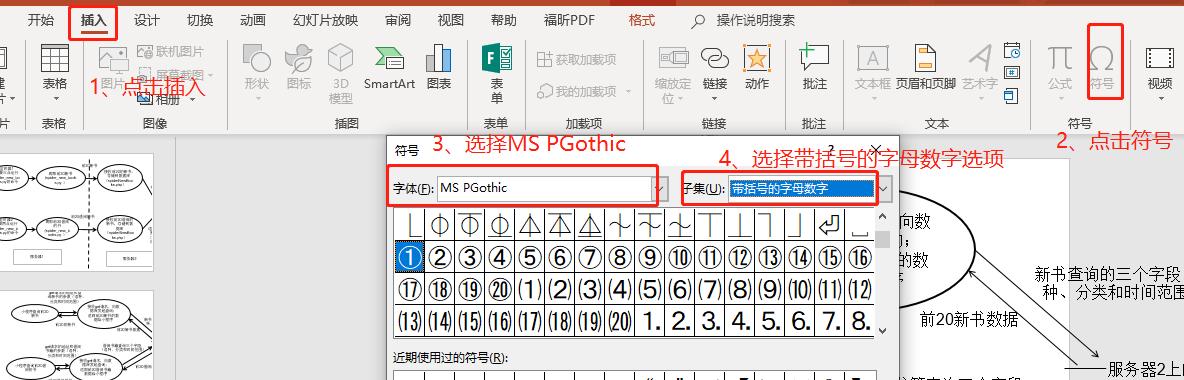Image resolution: width=1184 pixels, height=380 pixels.
Task: Click the 带括号的字母数字 subset field
Action: tap(802, 188)
